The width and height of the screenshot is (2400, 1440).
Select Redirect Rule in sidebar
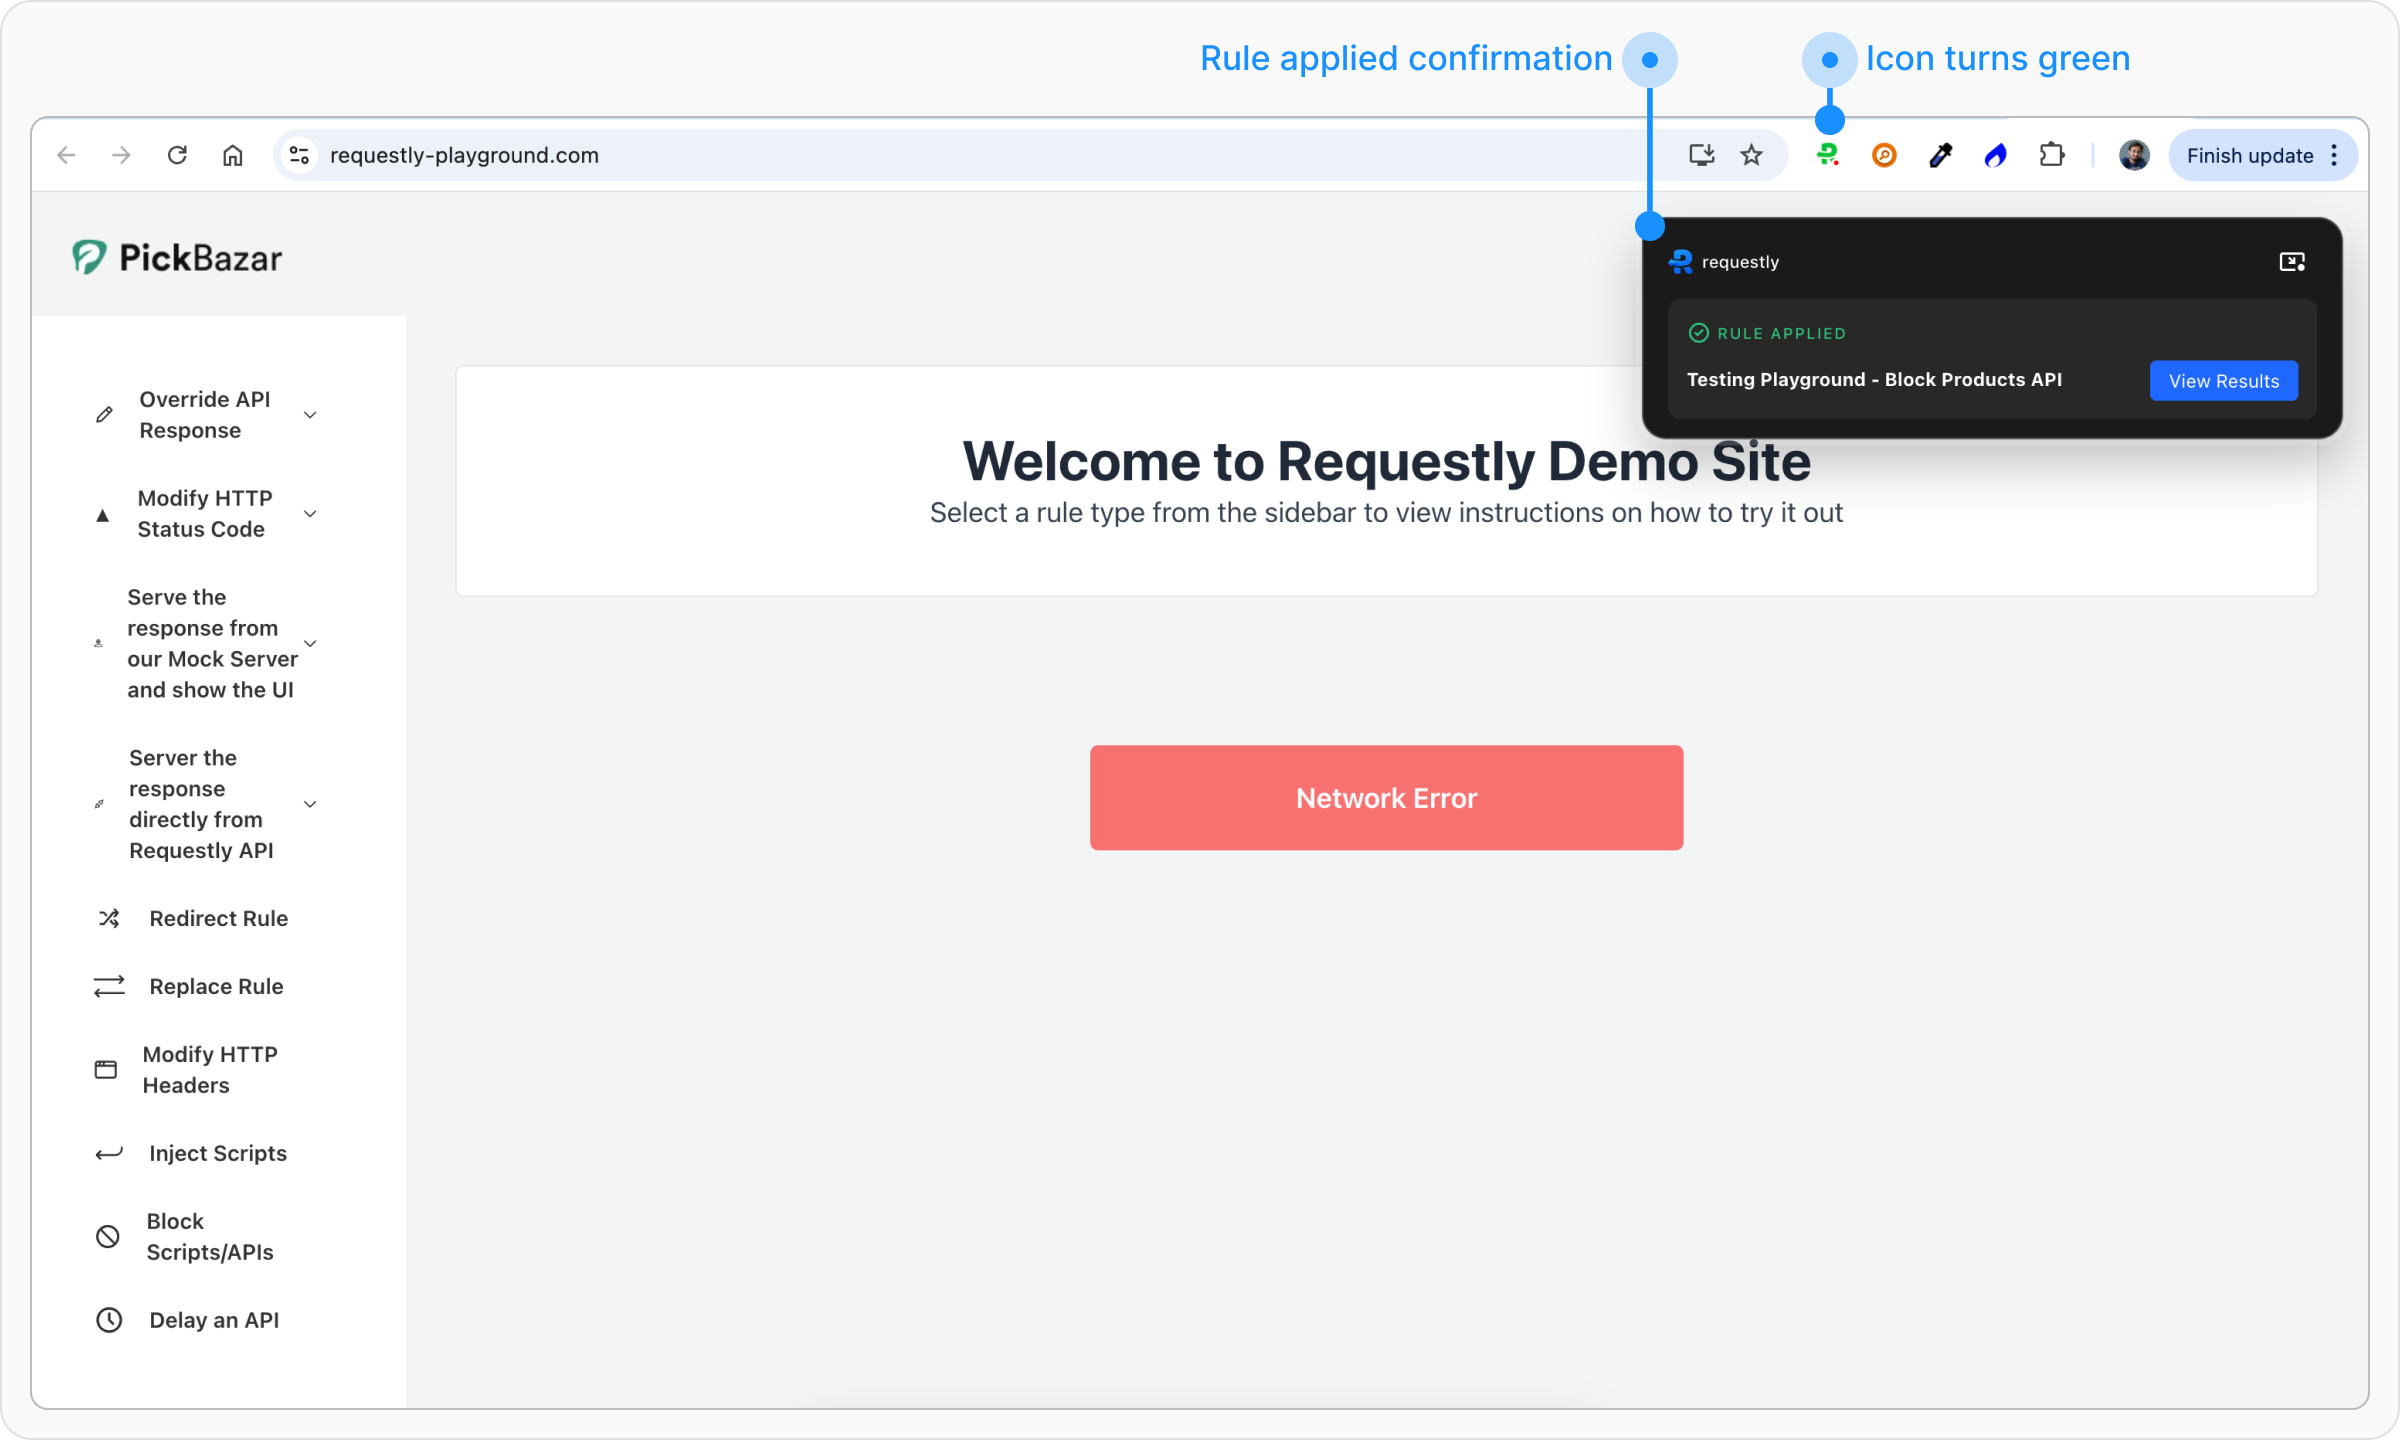218,918
